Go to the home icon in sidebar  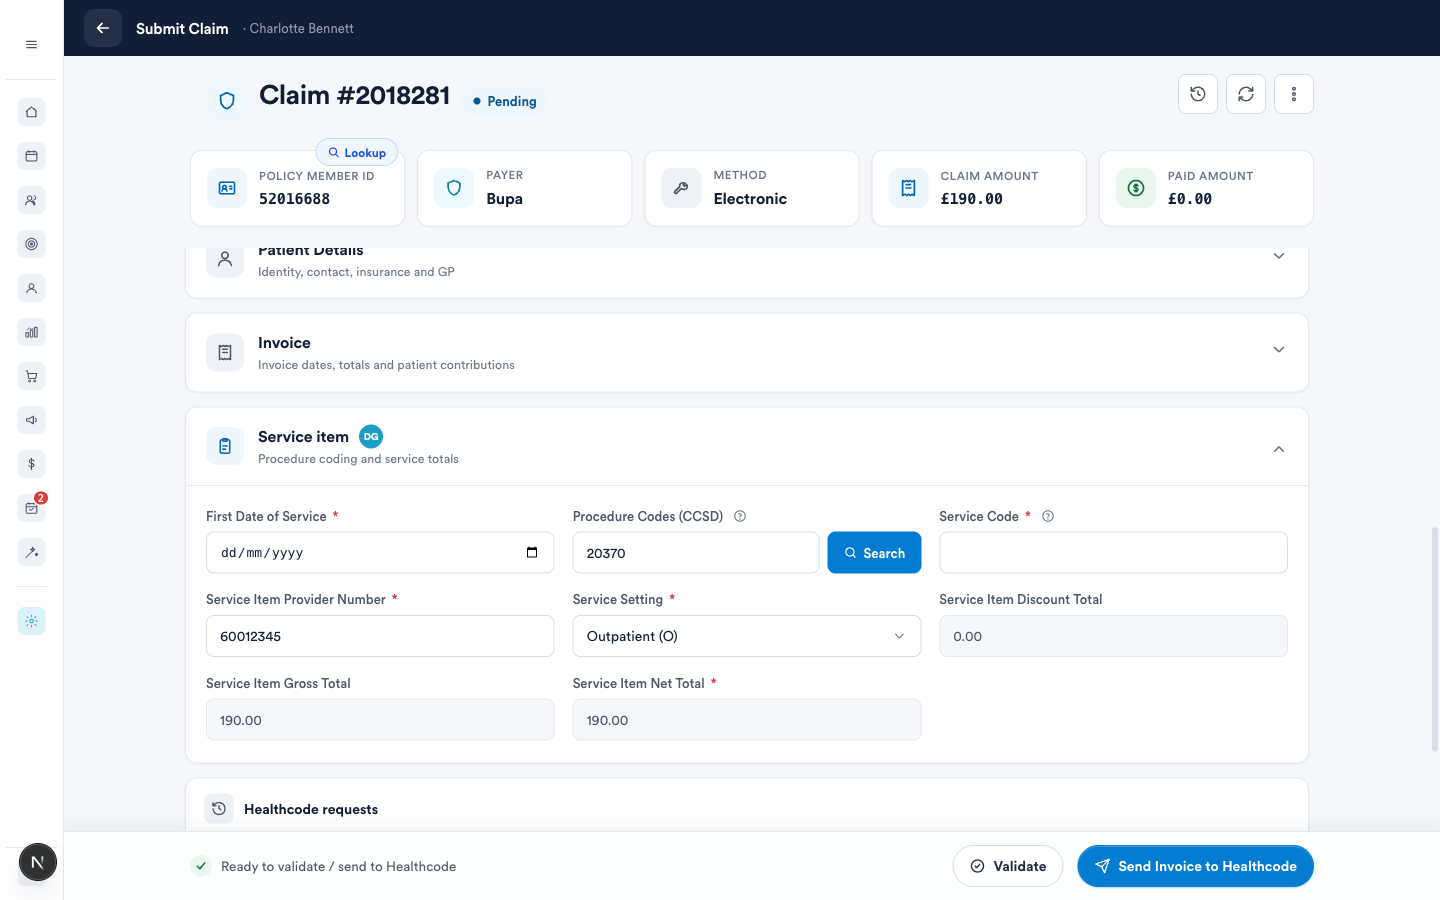pos(32,112)
